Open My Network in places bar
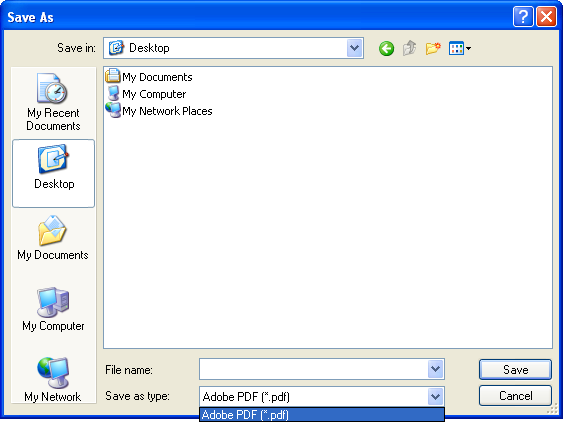Image resolution: width=563 pixels, height=422 pixels. click(x=53, y=379)
